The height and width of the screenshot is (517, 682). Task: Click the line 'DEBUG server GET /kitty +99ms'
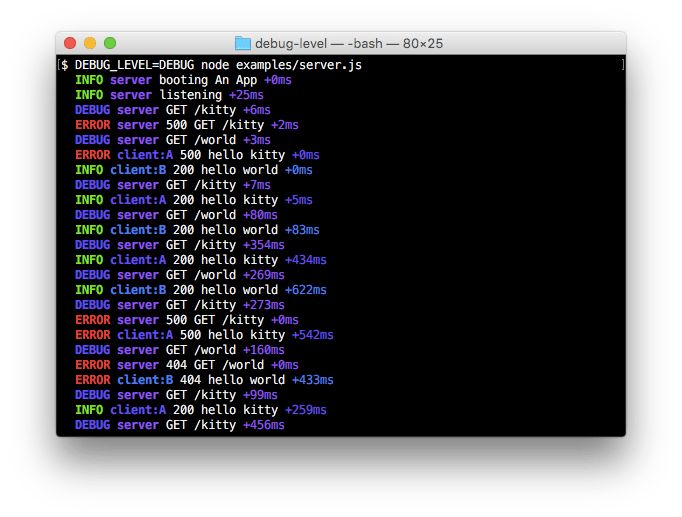(176, 395)
